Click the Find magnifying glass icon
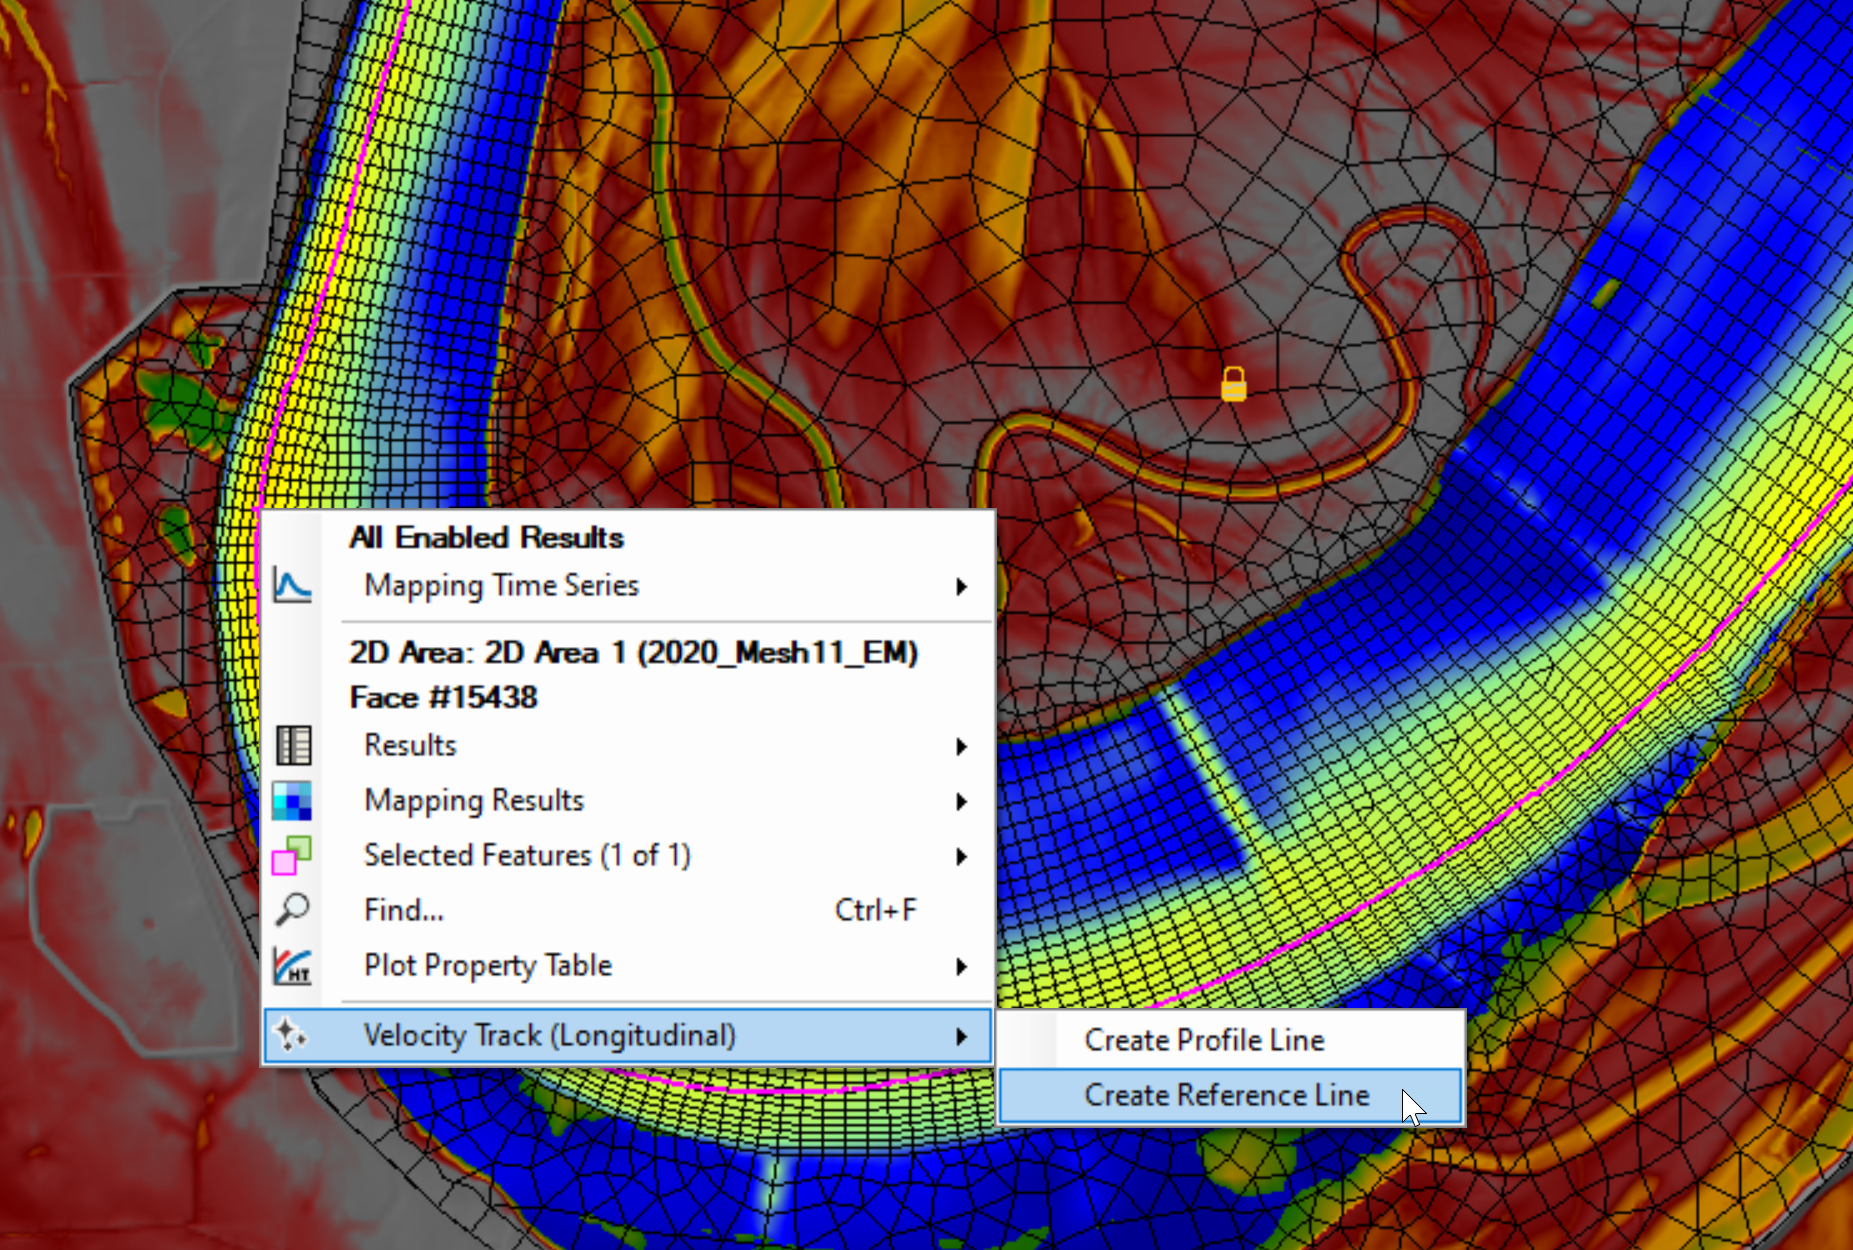 [292, 910]
